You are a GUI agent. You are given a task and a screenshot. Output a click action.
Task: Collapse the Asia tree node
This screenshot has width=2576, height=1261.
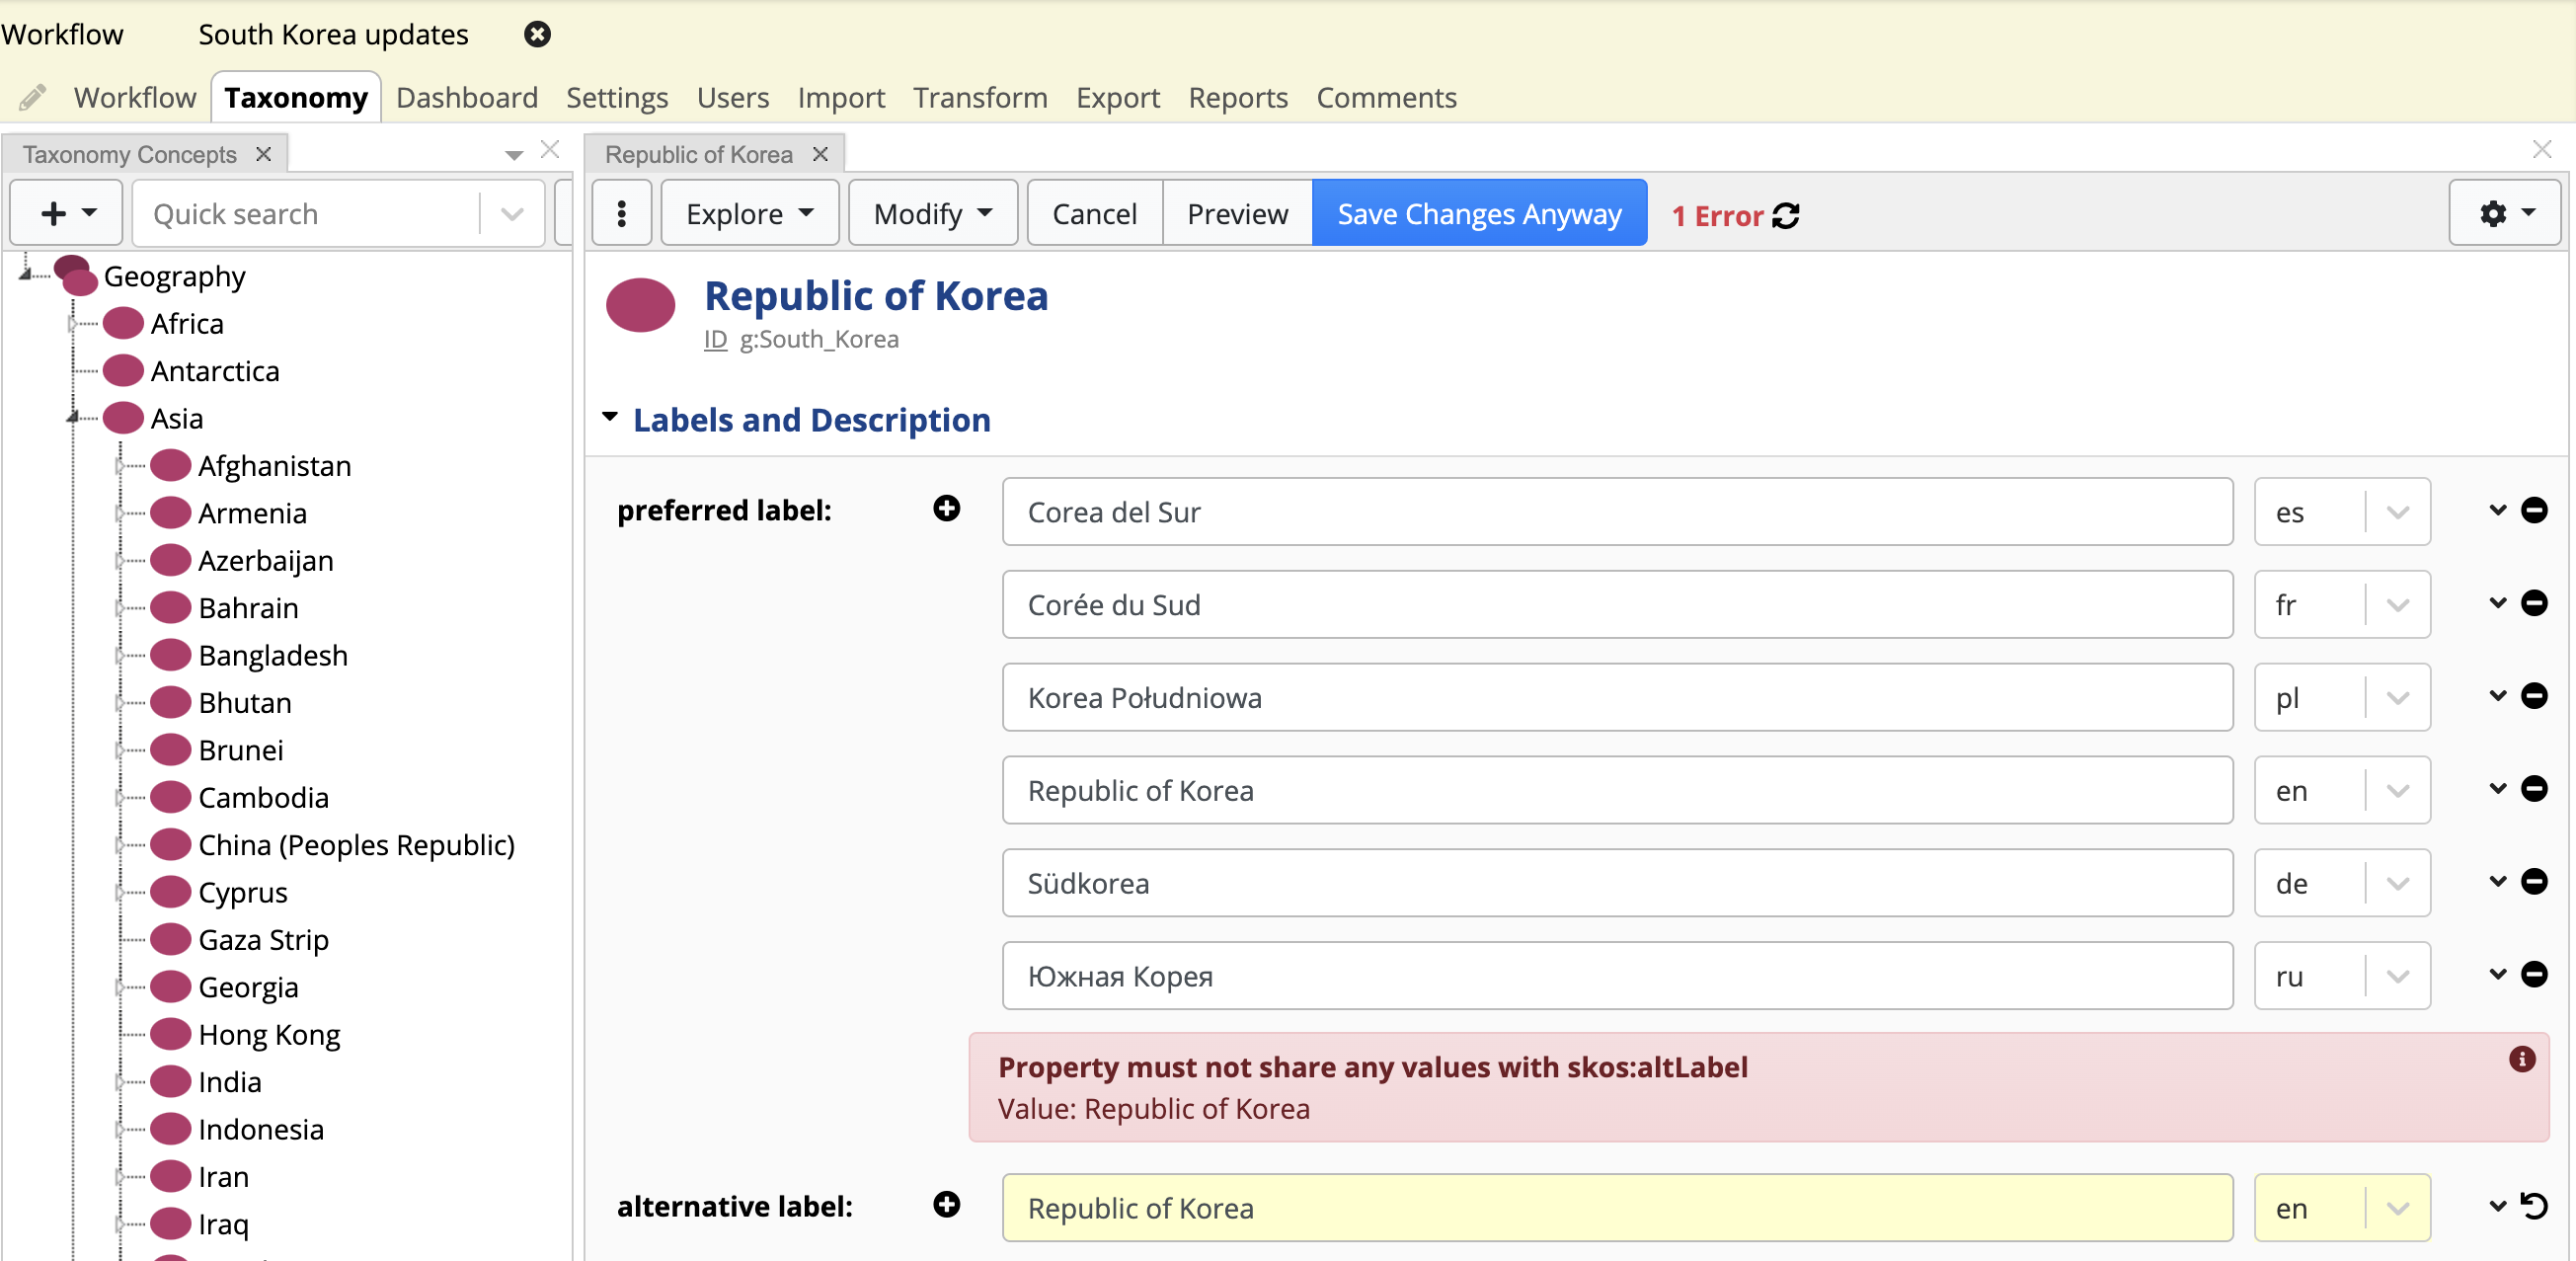(x=73, y=418)
